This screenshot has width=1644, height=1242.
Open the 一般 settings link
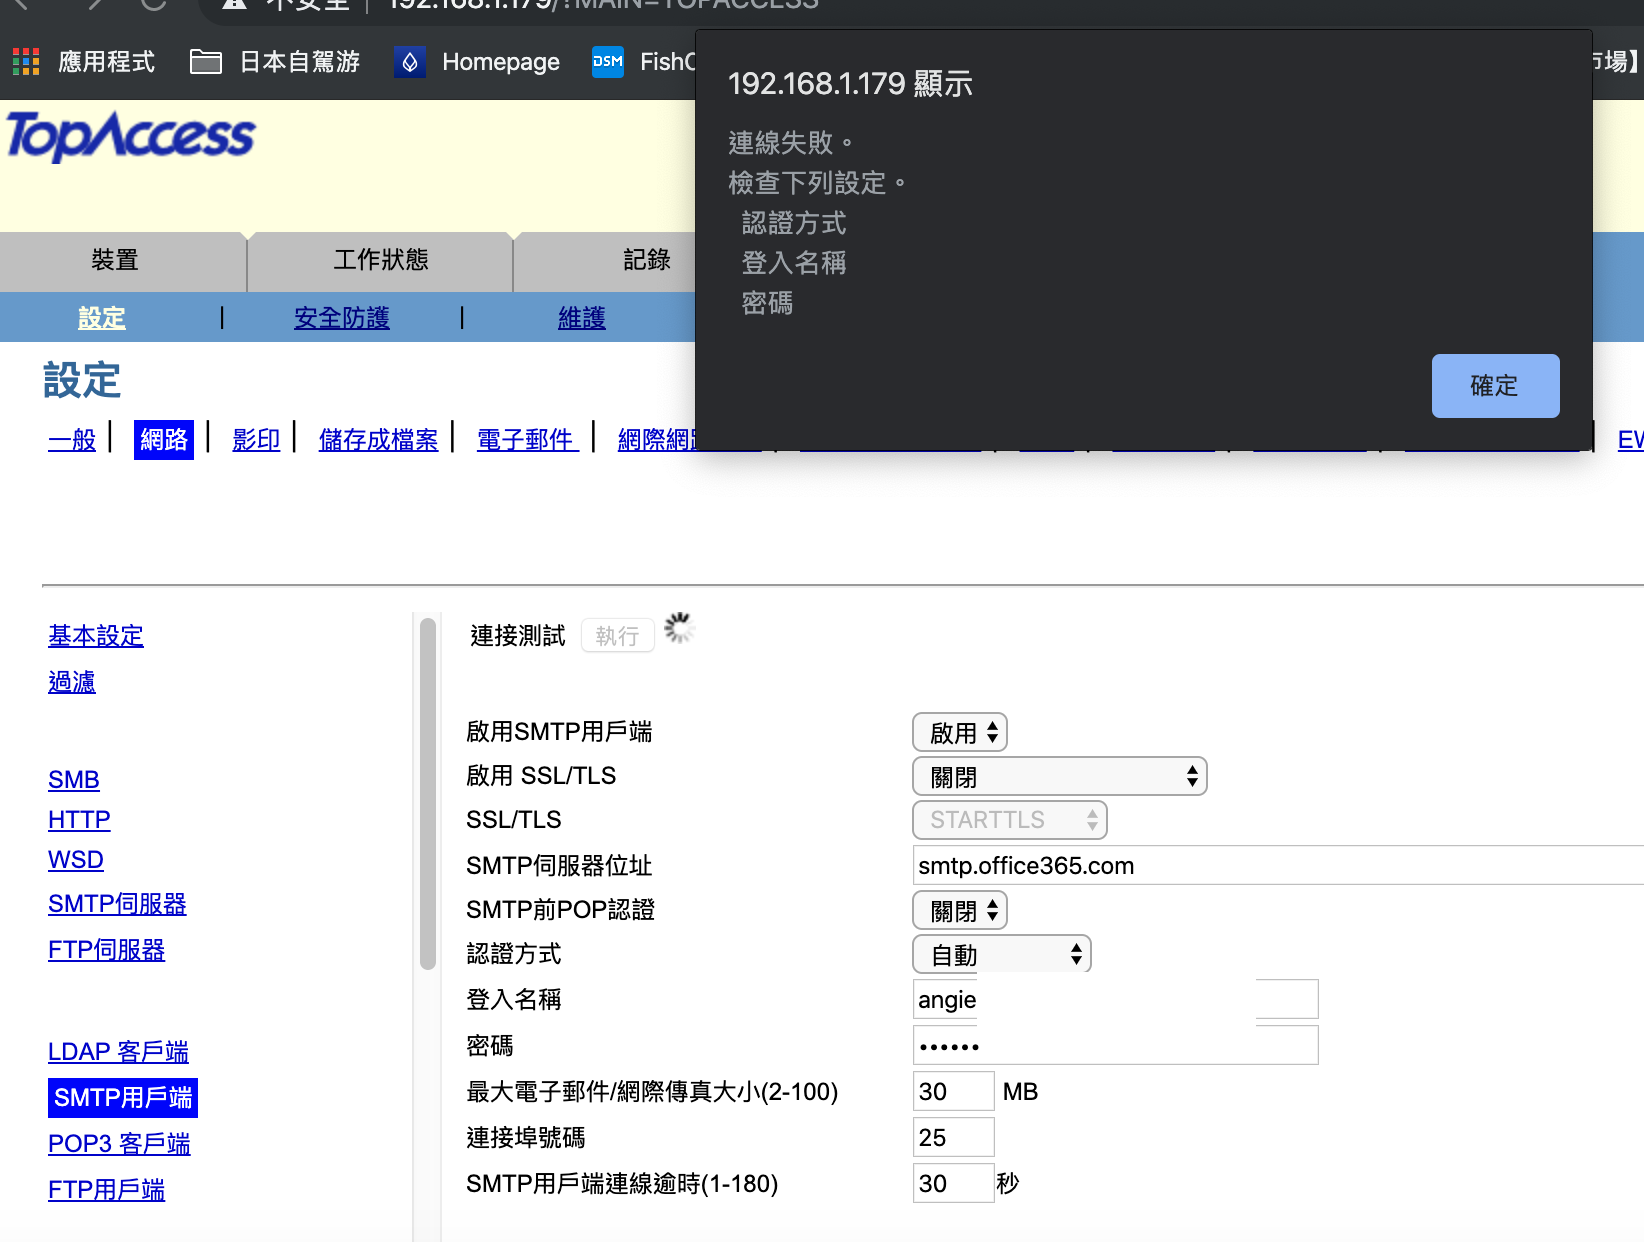point(72,440)
